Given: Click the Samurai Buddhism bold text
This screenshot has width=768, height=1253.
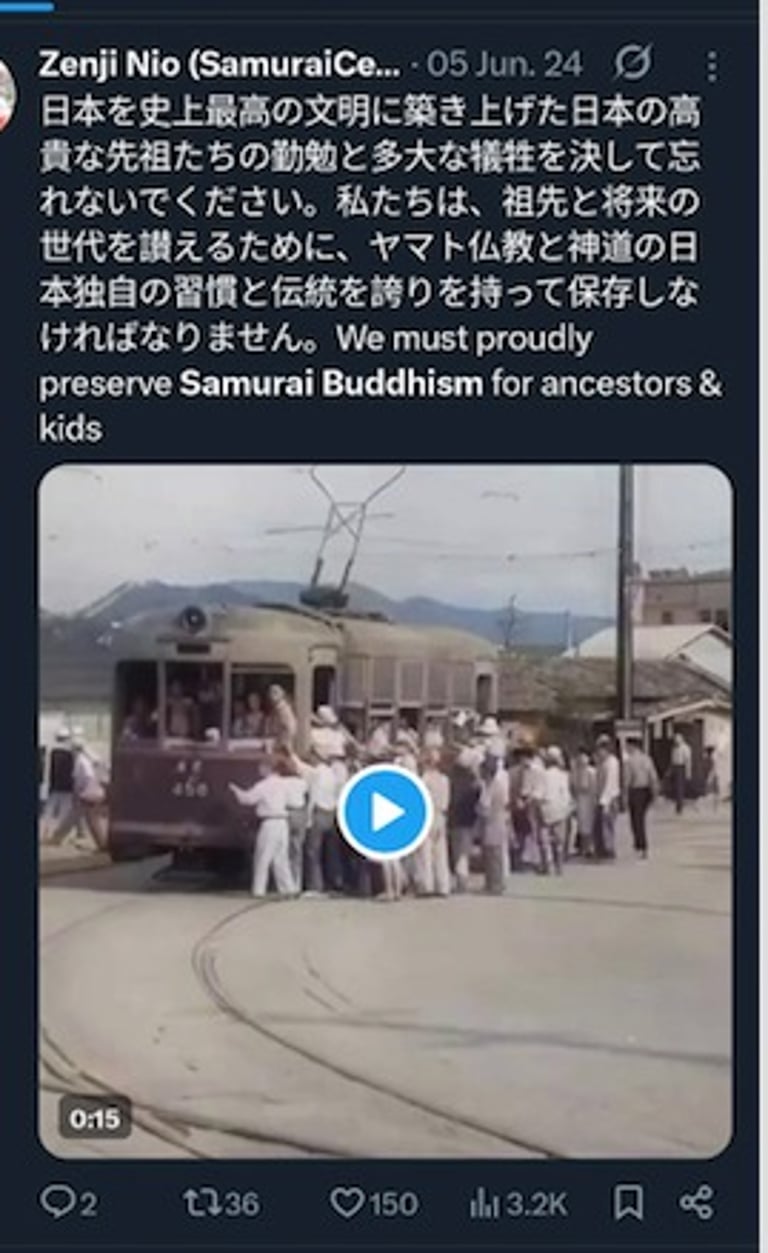Looking at the screenshot, I should tap(331, 384).
